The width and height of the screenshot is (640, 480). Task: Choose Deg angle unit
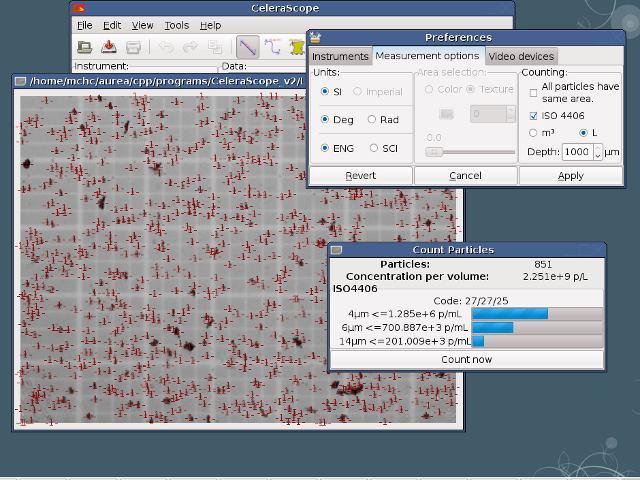point(325,119)
